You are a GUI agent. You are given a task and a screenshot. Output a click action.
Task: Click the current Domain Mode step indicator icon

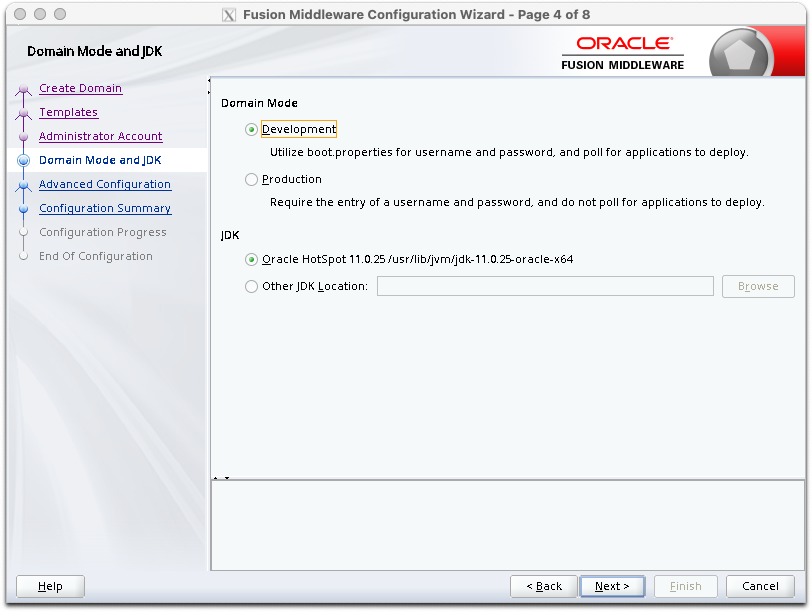(x=23, y=161)
